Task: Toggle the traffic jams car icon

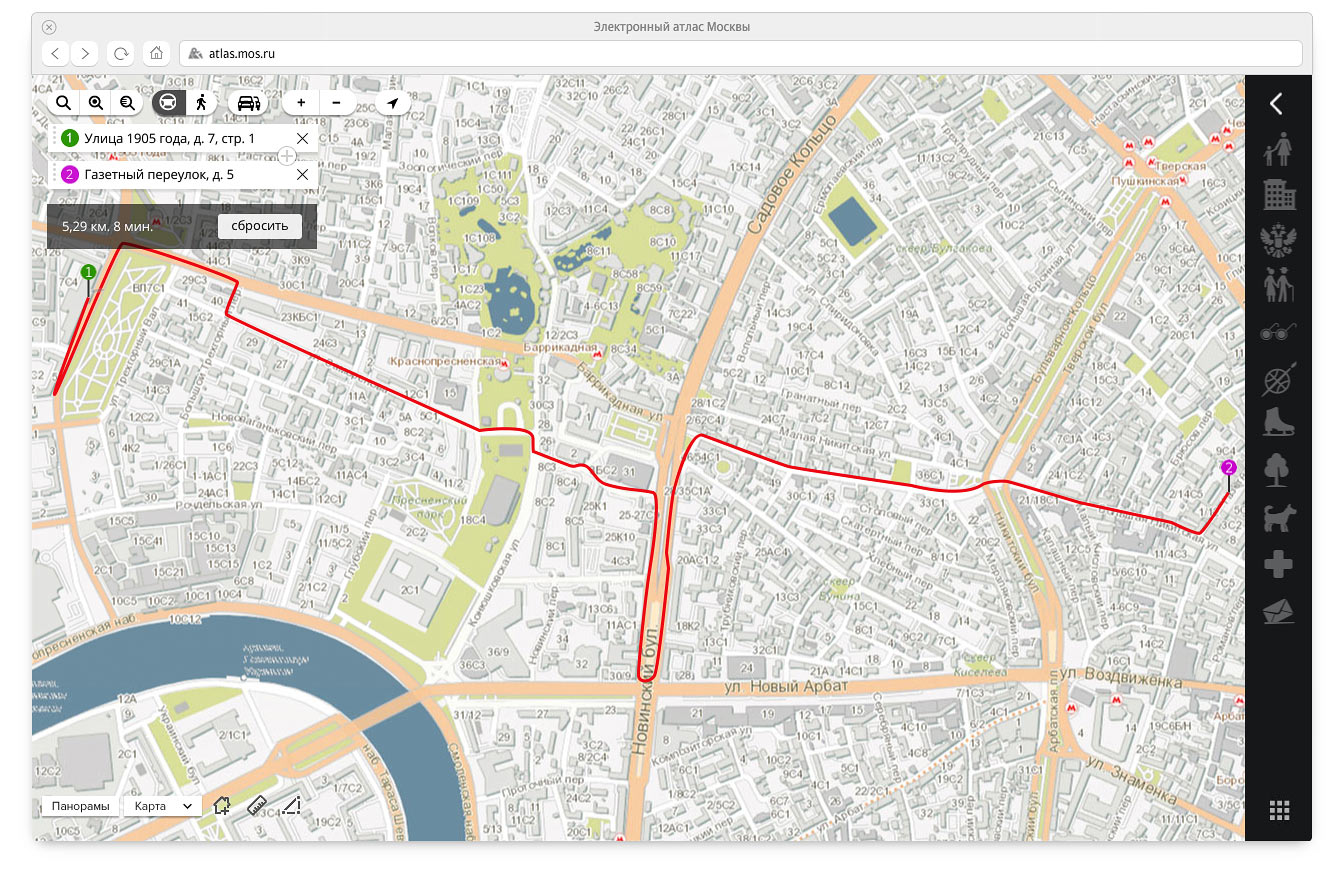Action: [x=246, y=103]
